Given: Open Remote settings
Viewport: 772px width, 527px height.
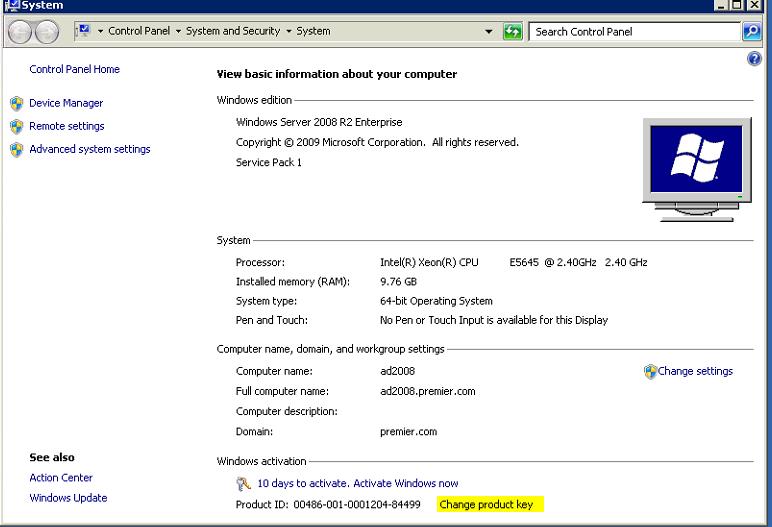Looking at the screenshot, I should click(66, 127).
